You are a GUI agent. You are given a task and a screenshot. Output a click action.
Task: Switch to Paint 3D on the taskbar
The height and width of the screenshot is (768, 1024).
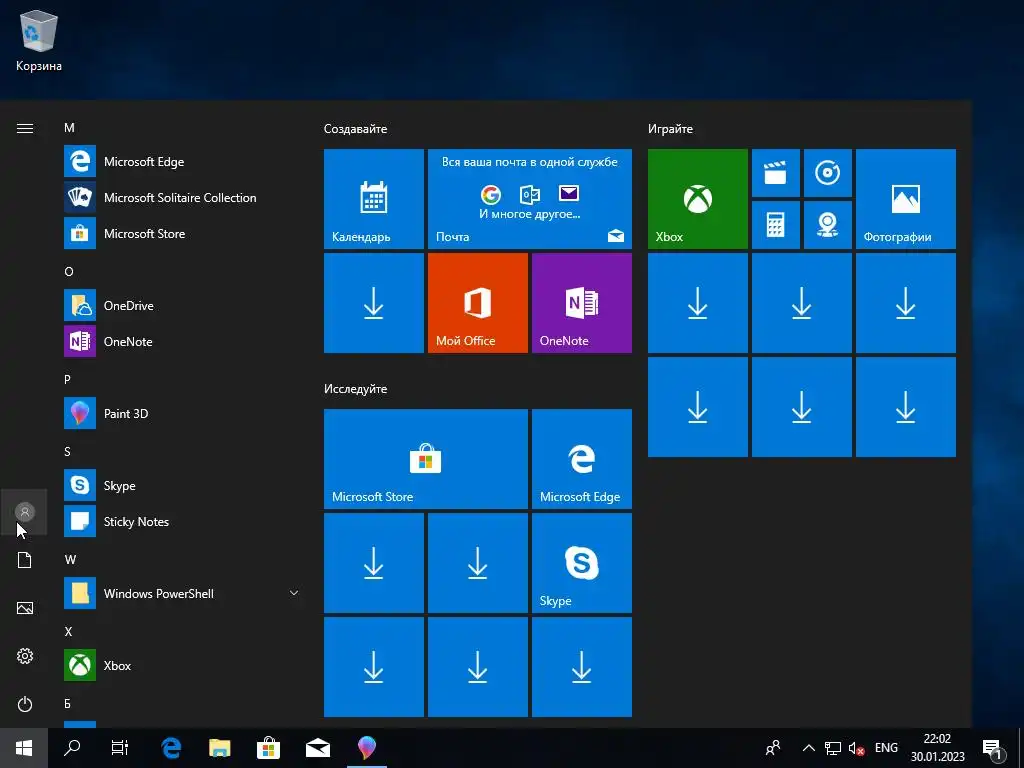pos(366,748)
